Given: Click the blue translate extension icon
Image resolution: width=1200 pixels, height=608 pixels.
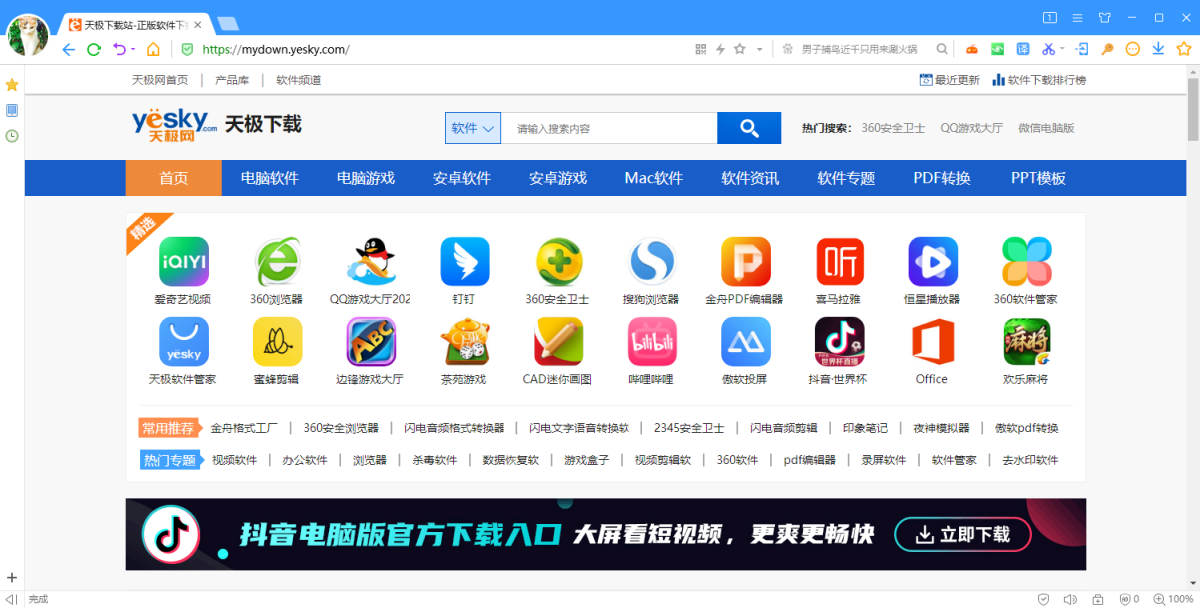Looking at the screenshot, I should pyautogui.click(x=1023, y=49).
